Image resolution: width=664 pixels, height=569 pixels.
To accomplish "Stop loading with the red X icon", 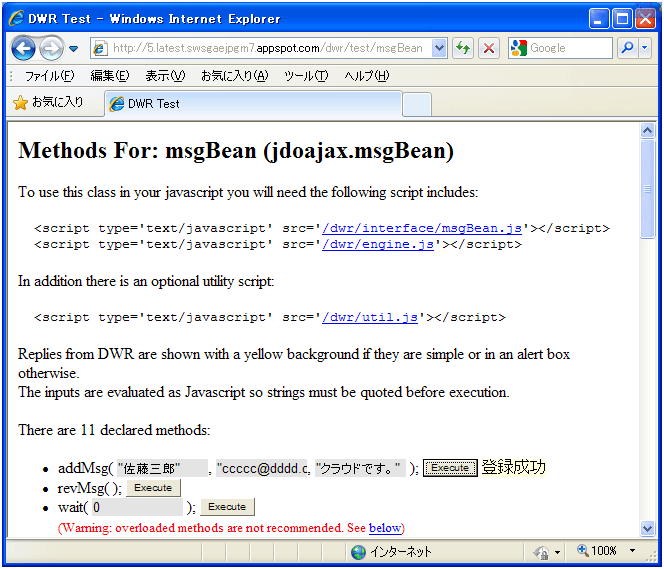I will click(489, 48).
